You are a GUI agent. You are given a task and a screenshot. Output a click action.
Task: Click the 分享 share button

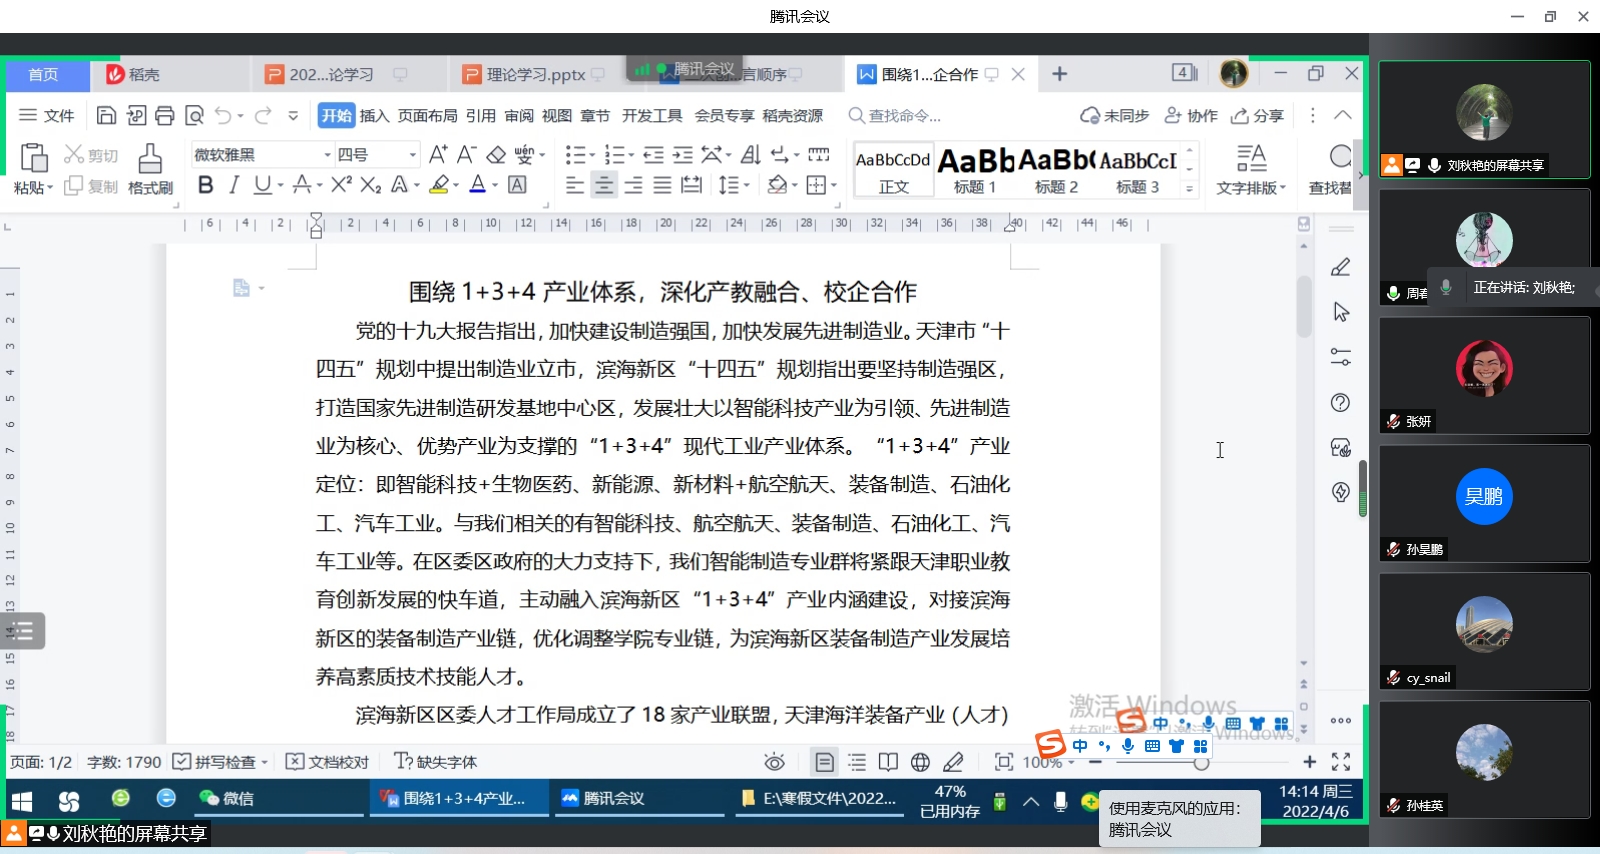(x=1257, y=116)
